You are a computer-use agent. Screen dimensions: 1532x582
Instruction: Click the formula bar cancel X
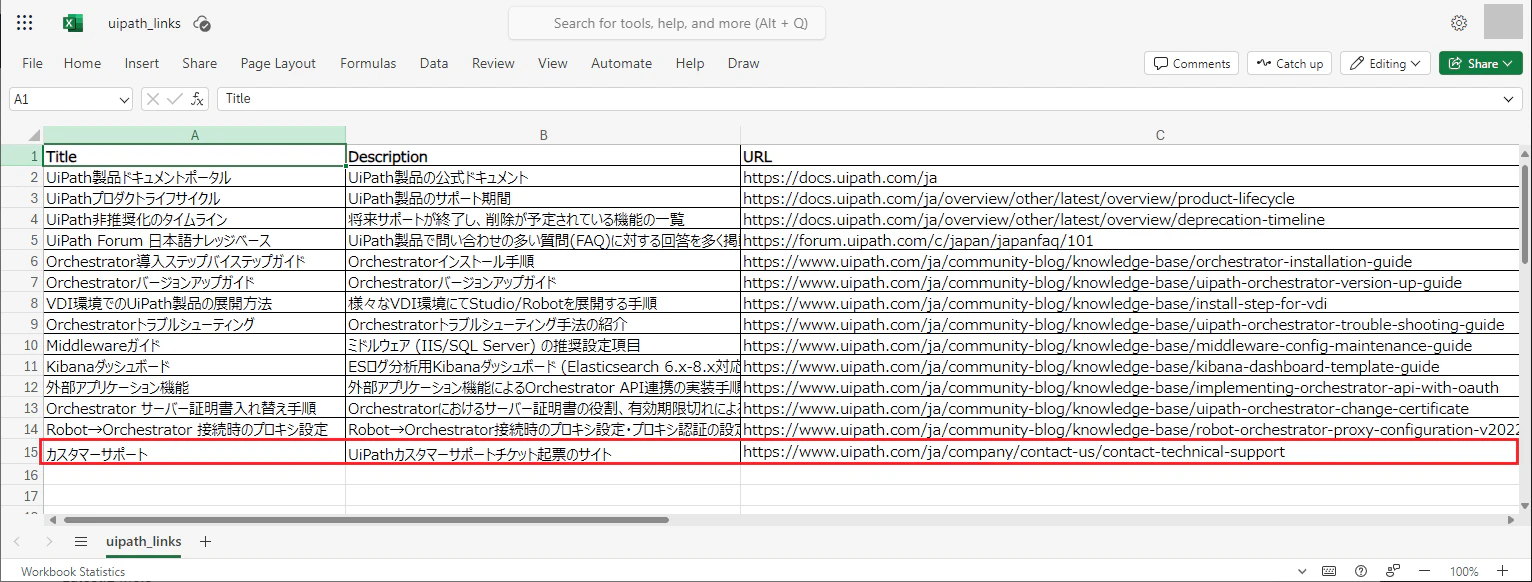coord(153,99)
